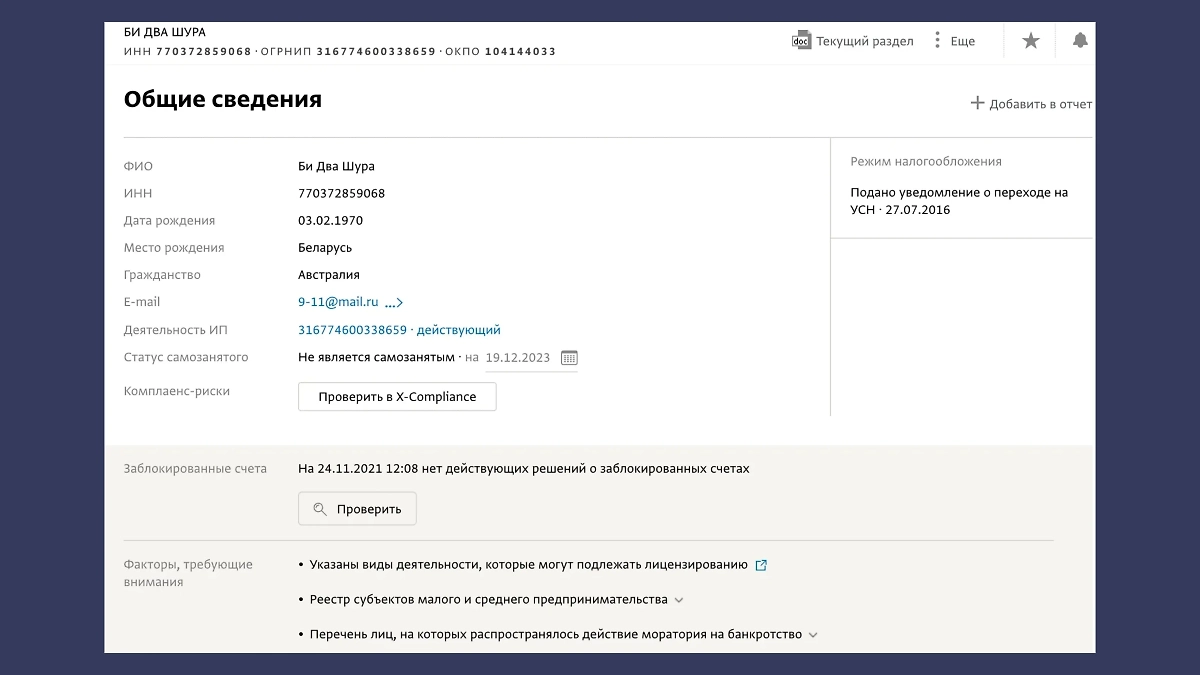Click Добавить в отчет
1200x675 pixels.
pos(1040,103)
